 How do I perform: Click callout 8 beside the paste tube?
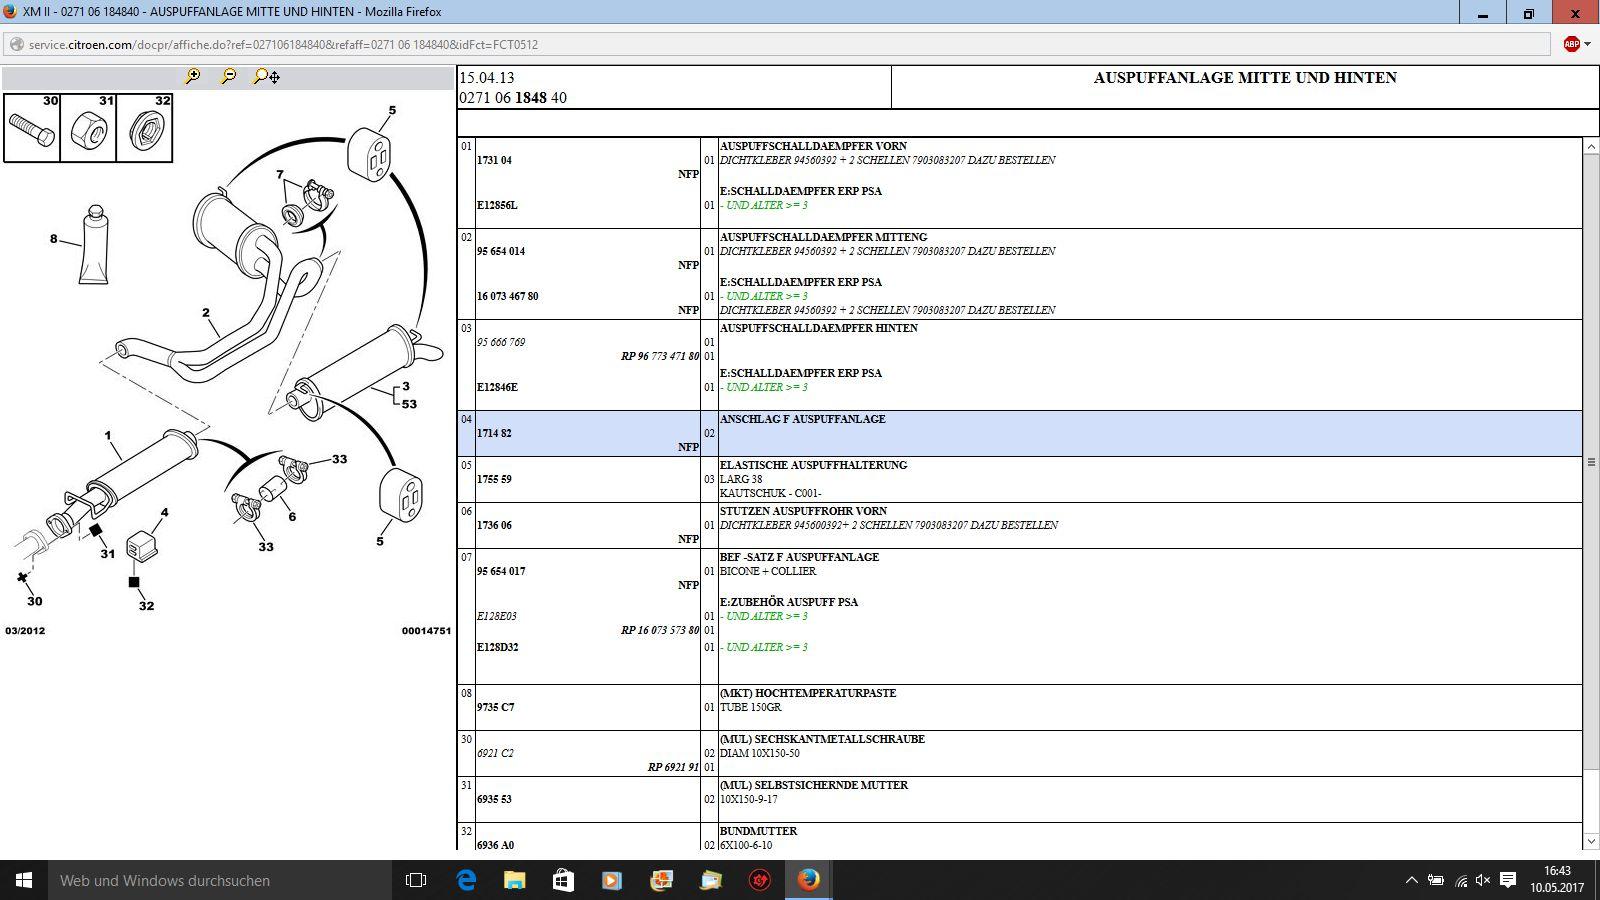[x=54, y=239]
